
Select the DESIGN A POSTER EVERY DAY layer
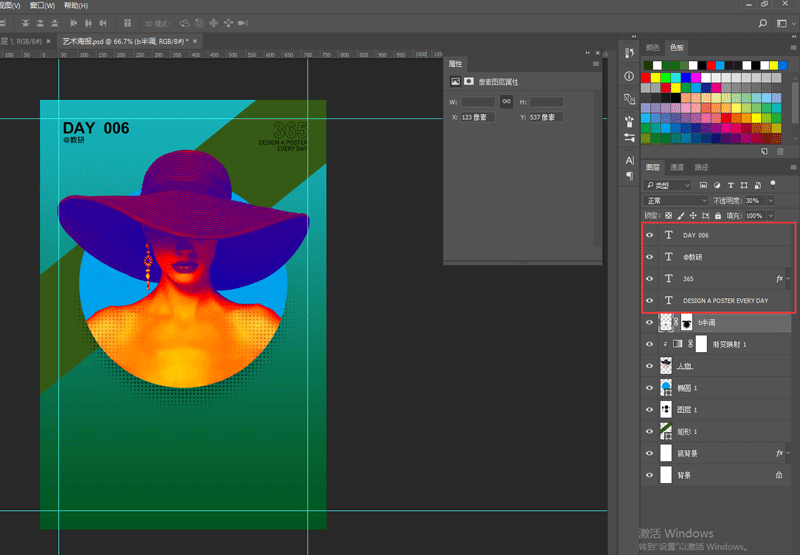point(725,301)
